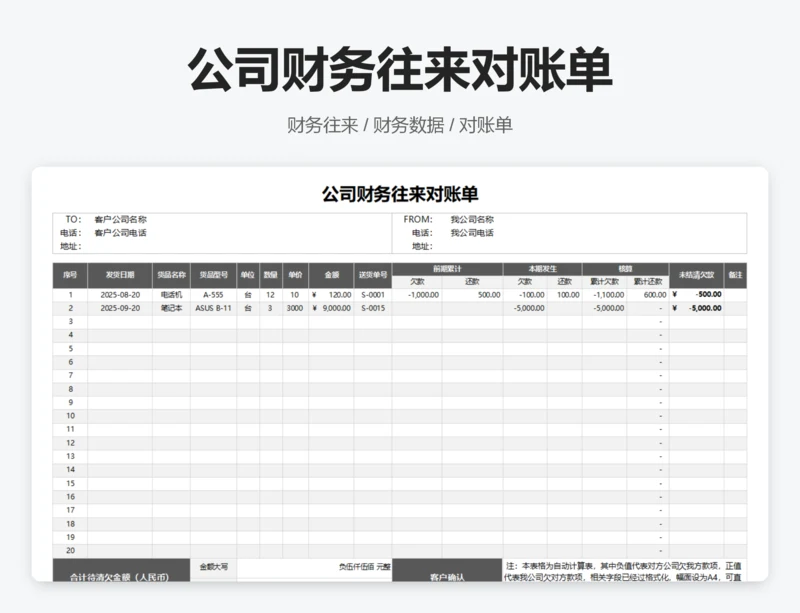Click the 我公司名称 cell

point(472,219)
